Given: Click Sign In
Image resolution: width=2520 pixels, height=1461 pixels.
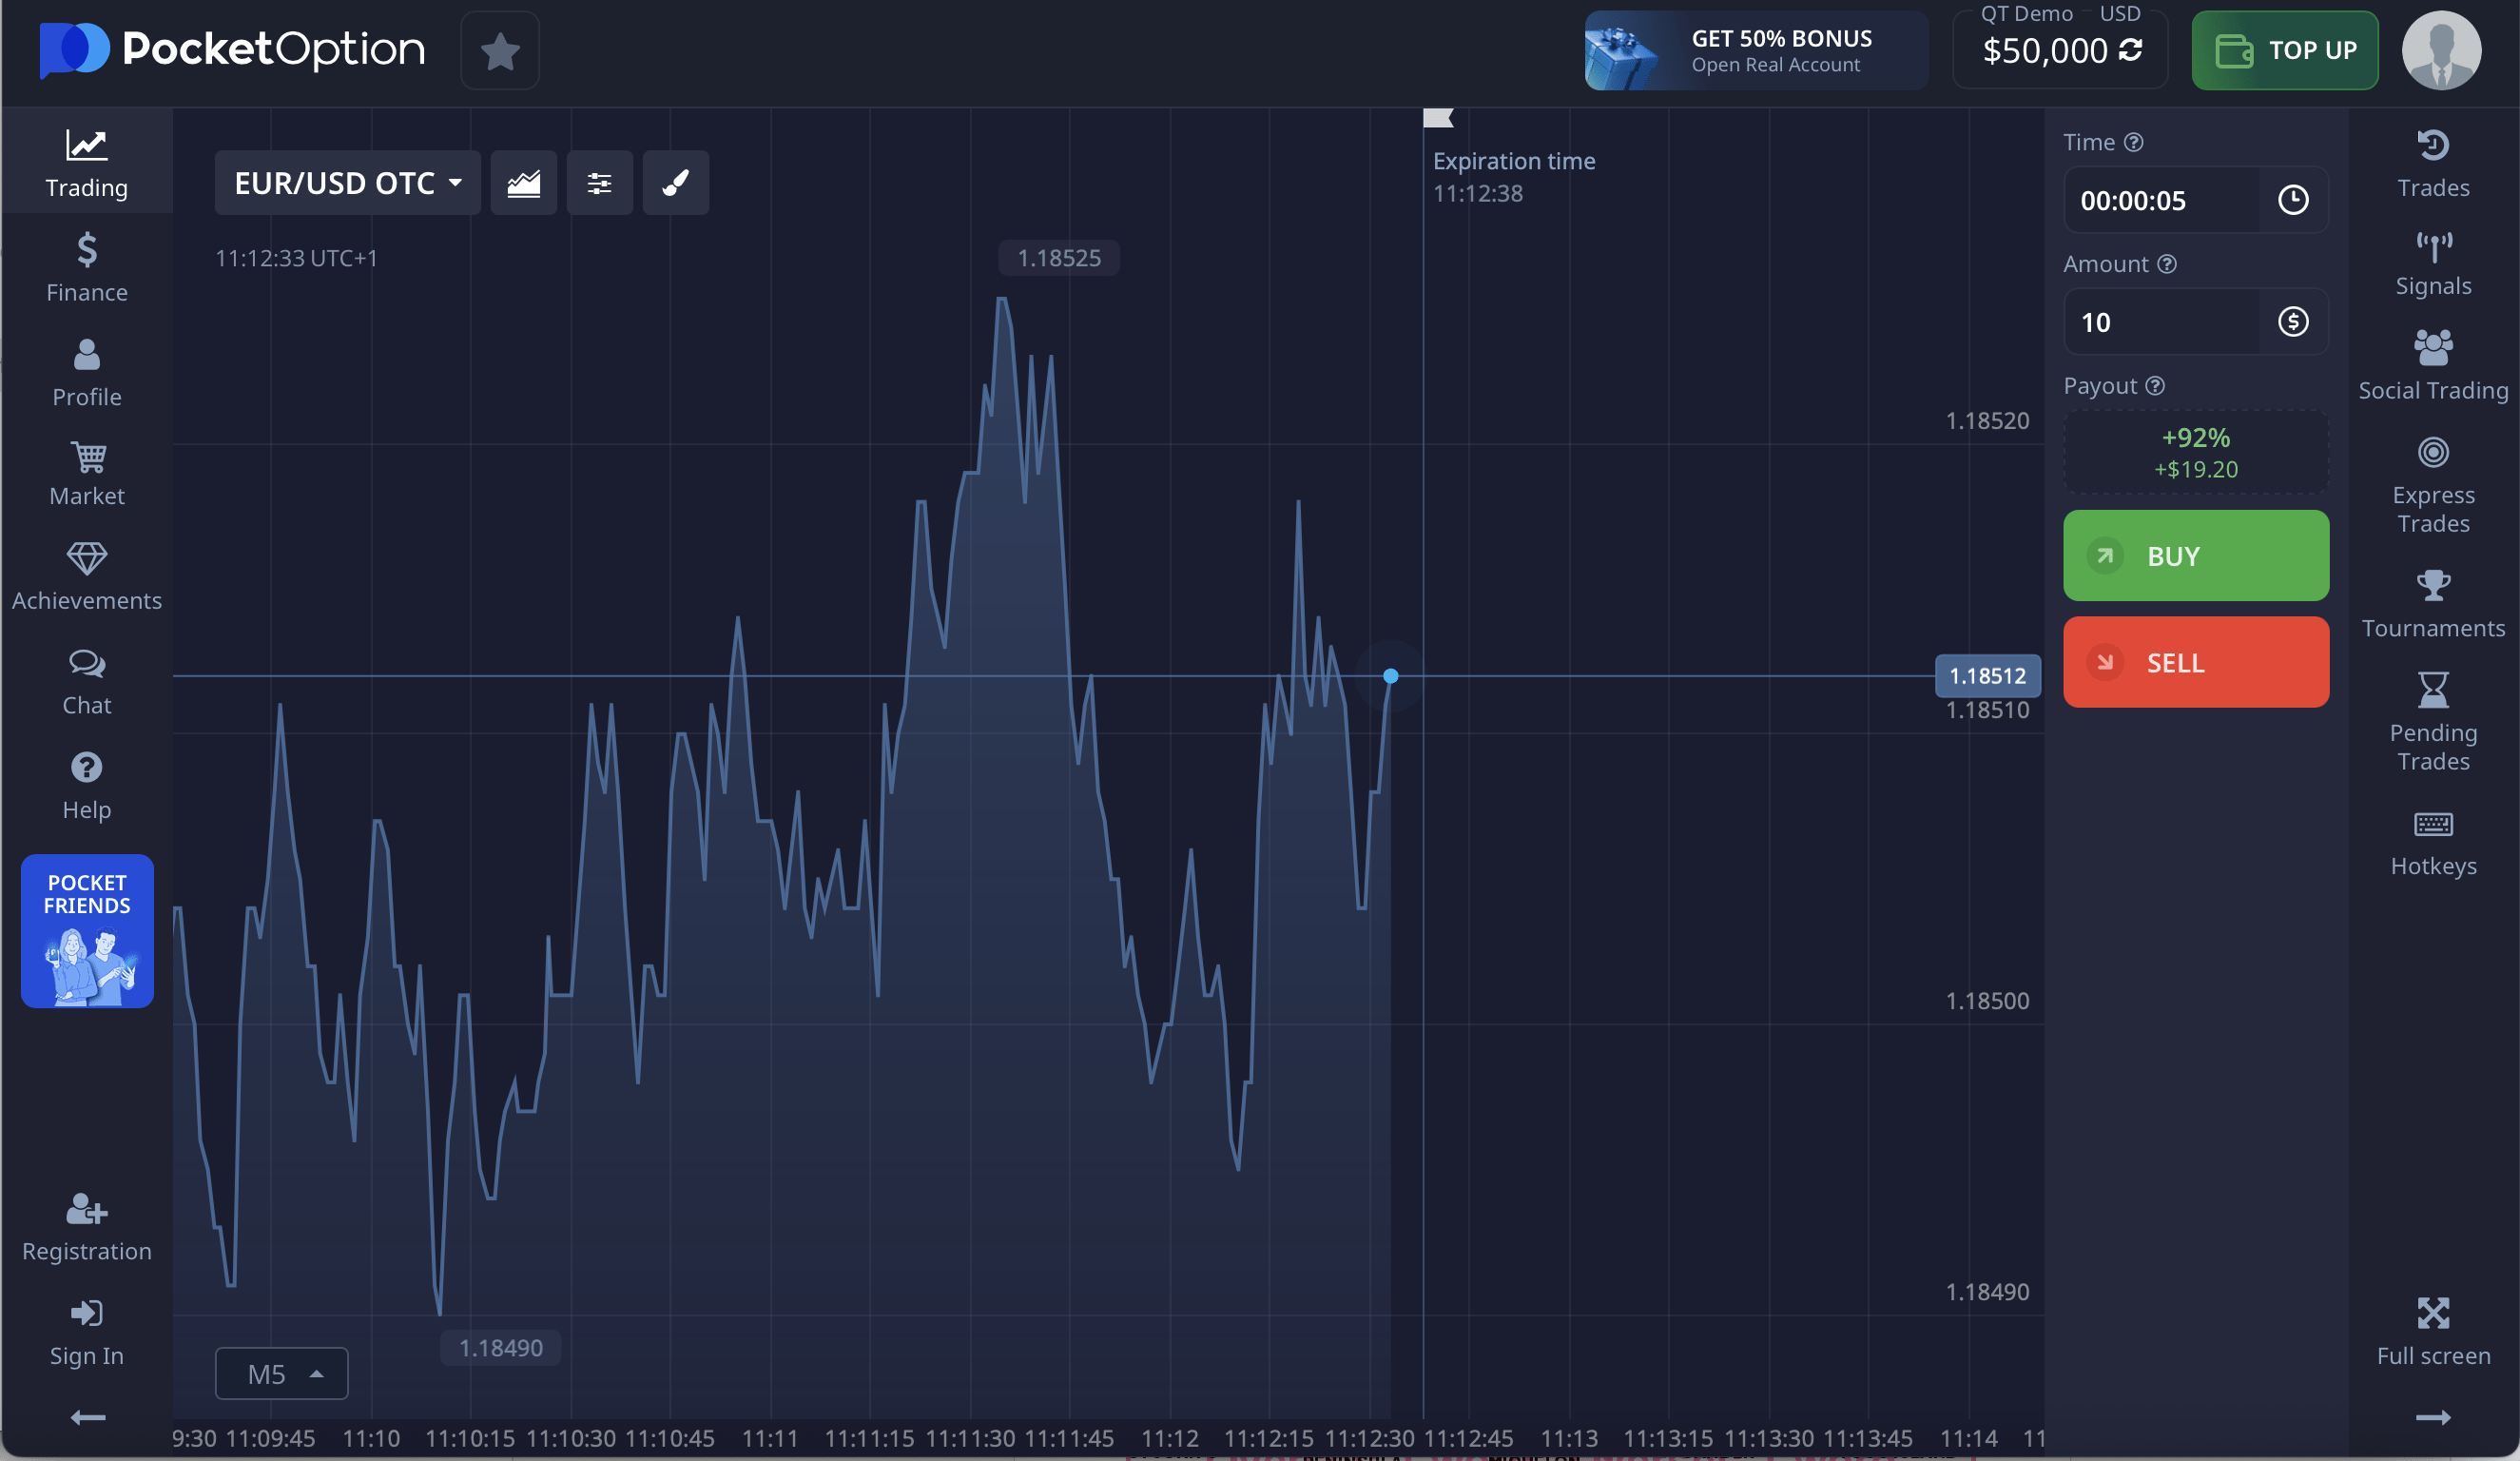Looking at the screenshot, I should pos(87,1332).
